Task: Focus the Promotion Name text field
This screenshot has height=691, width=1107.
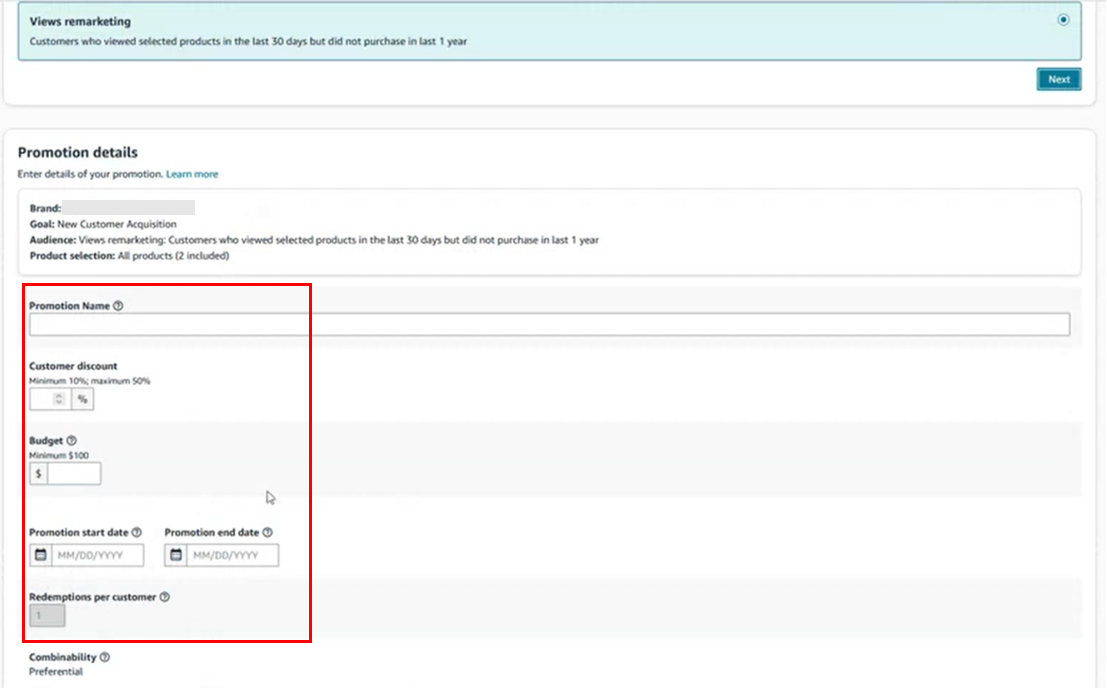Action: (x=549, y=324)
